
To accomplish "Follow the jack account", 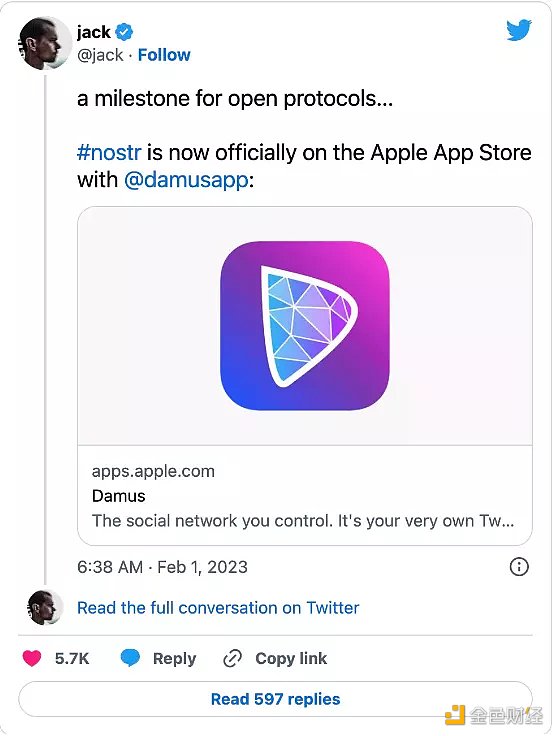I will [x=164, y=55].
